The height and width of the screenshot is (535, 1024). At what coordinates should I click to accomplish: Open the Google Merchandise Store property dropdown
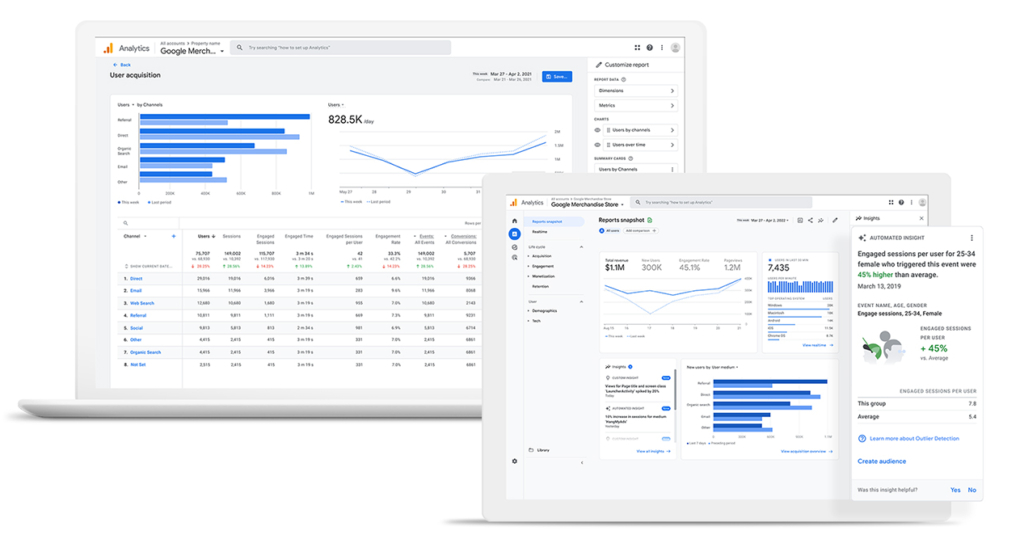587,204
